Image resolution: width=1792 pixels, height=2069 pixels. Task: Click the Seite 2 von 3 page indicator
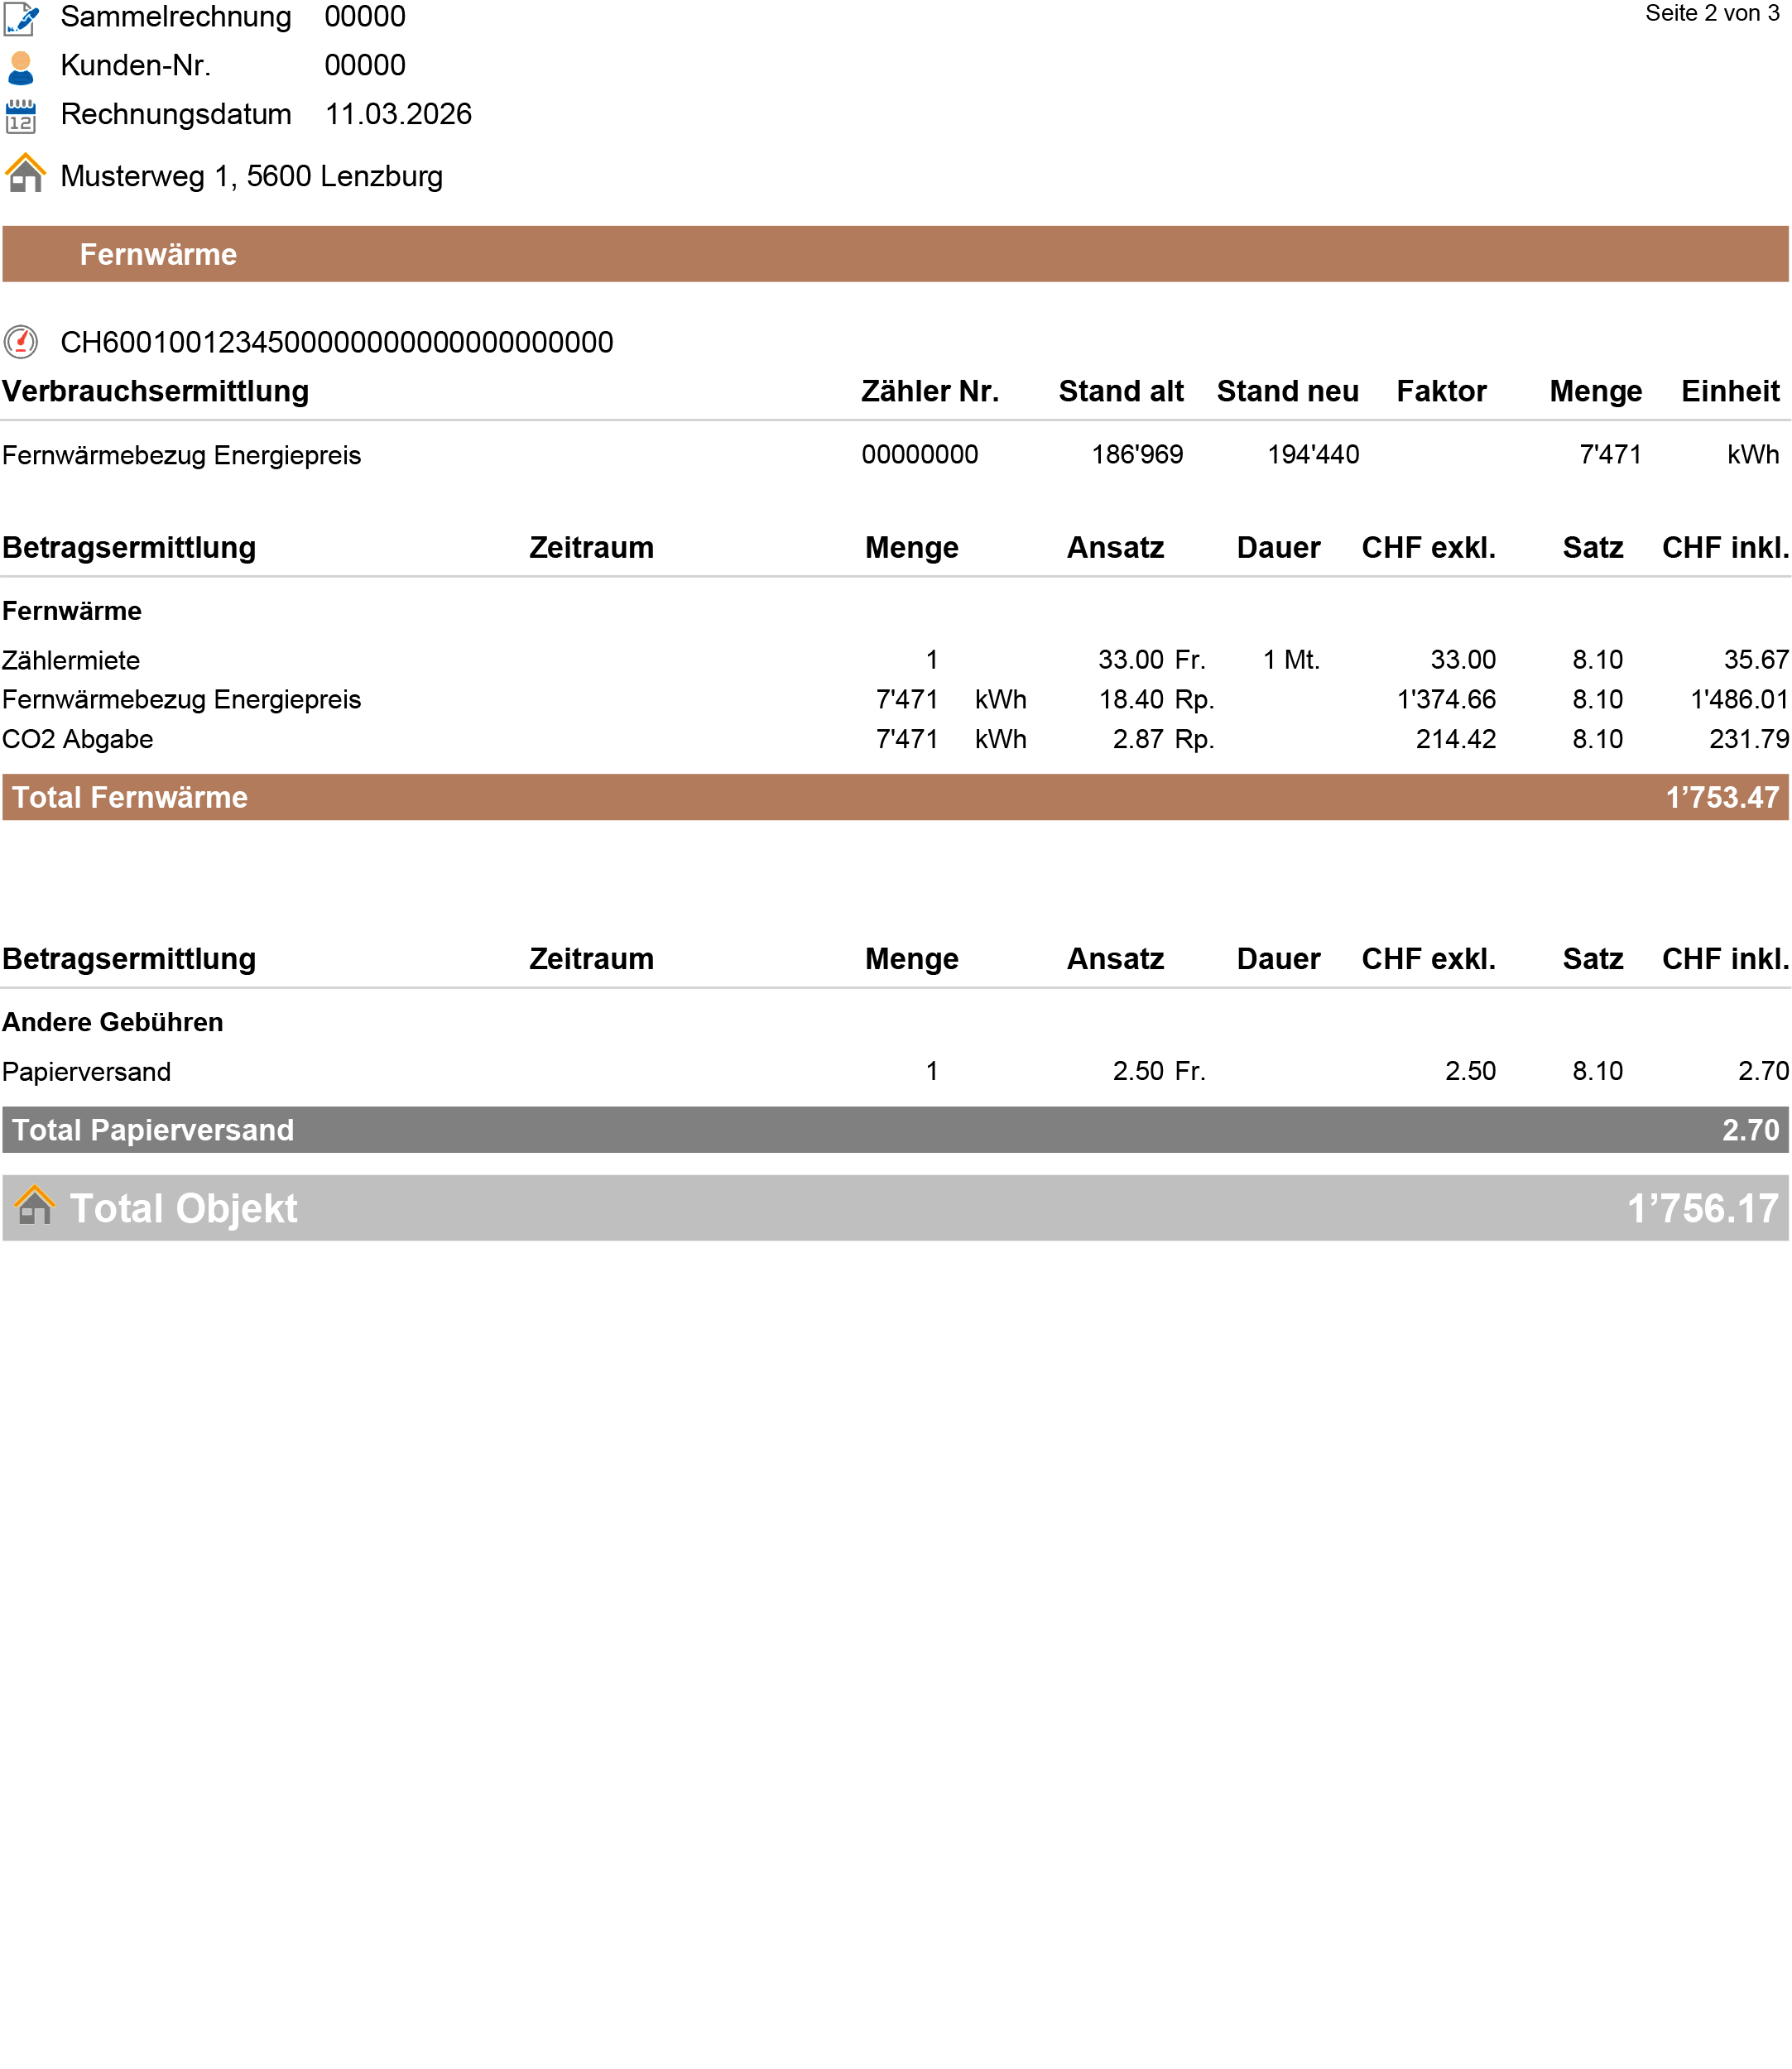pos(1711,14)
